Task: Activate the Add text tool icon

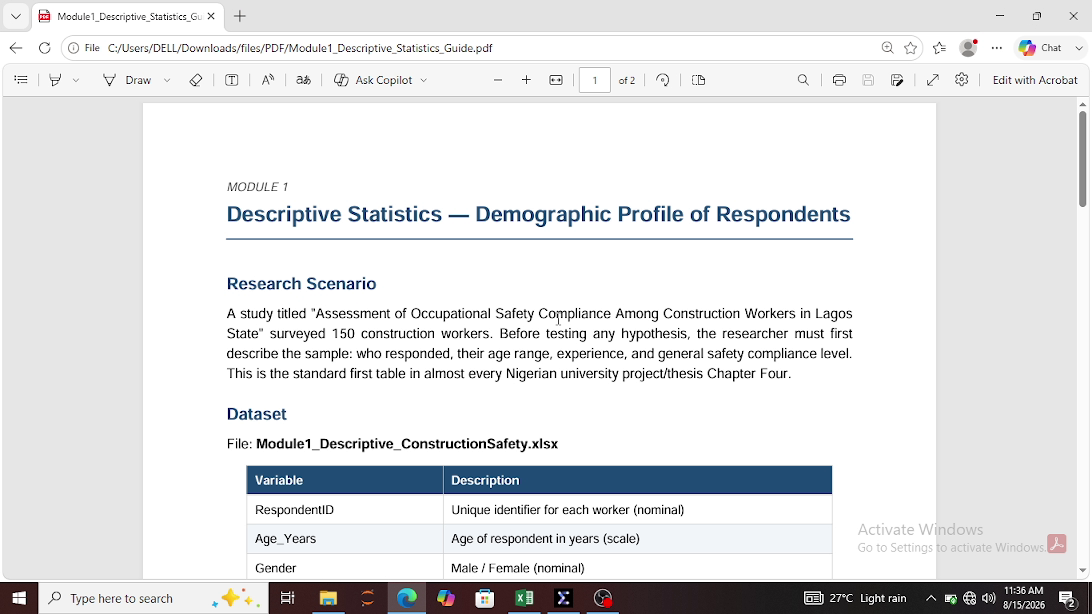Action: click(232, 80)
